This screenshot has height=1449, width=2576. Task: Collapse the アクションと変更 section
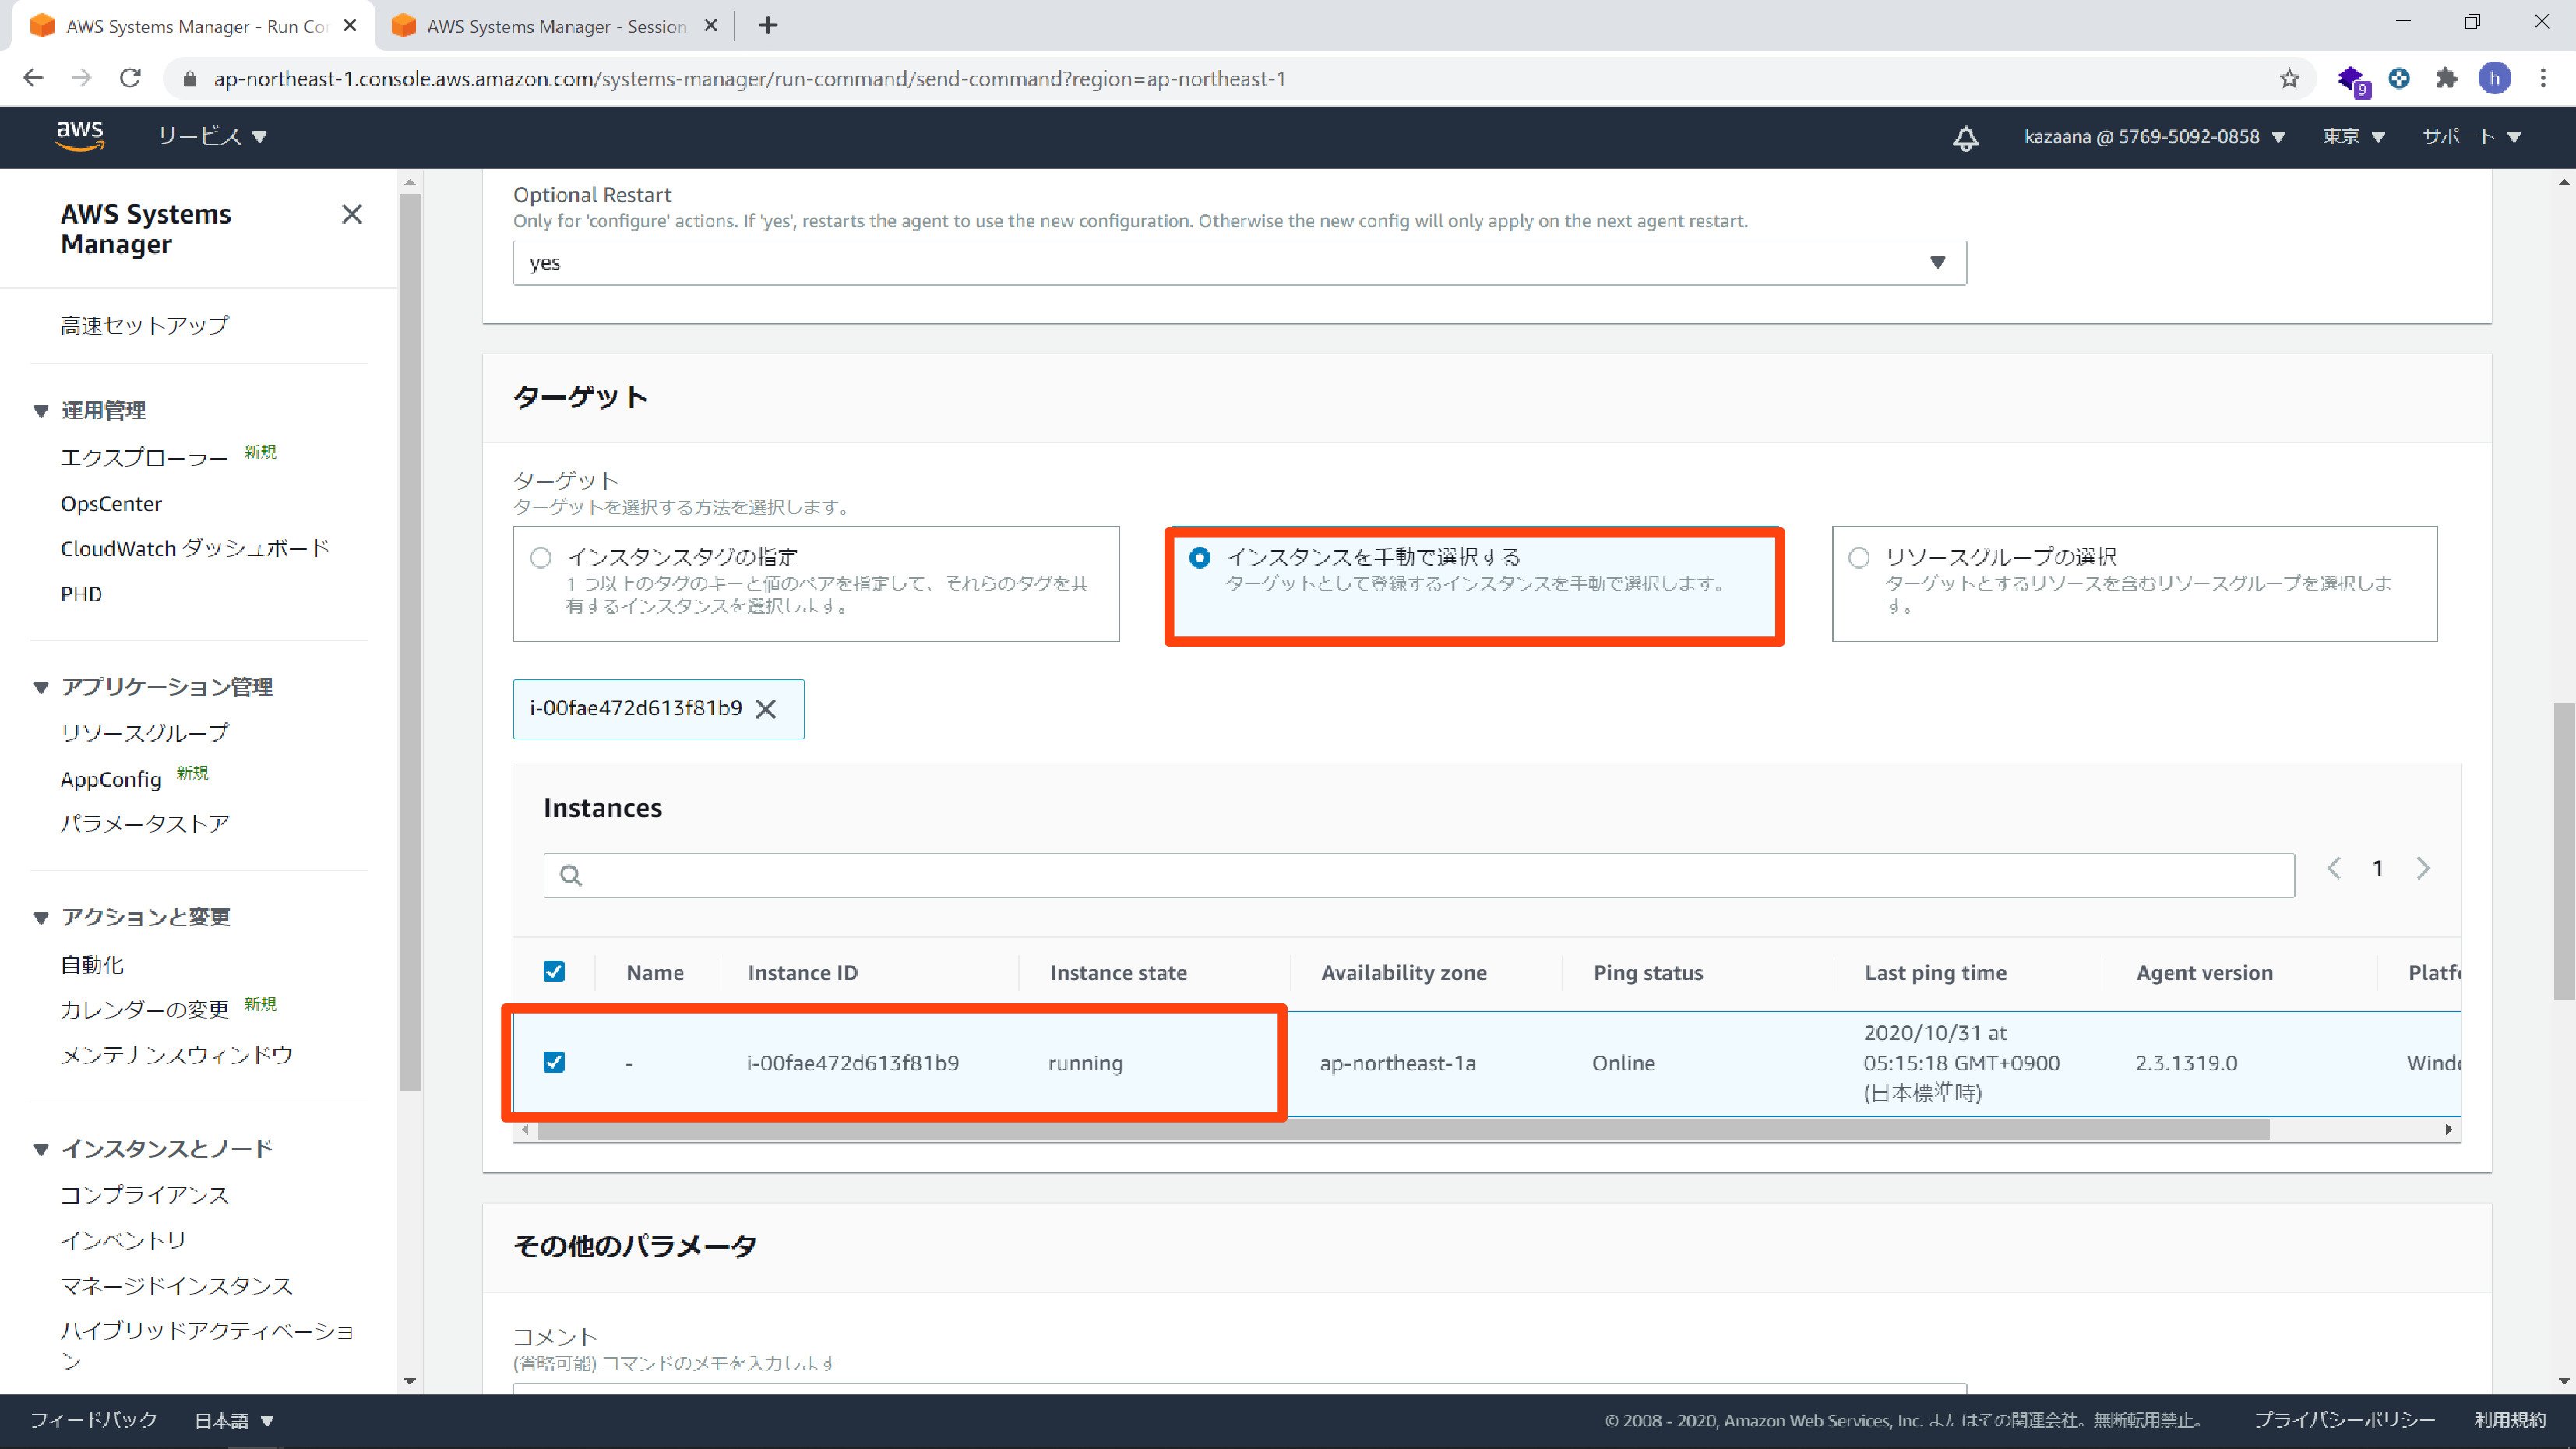tap(41, 917)
